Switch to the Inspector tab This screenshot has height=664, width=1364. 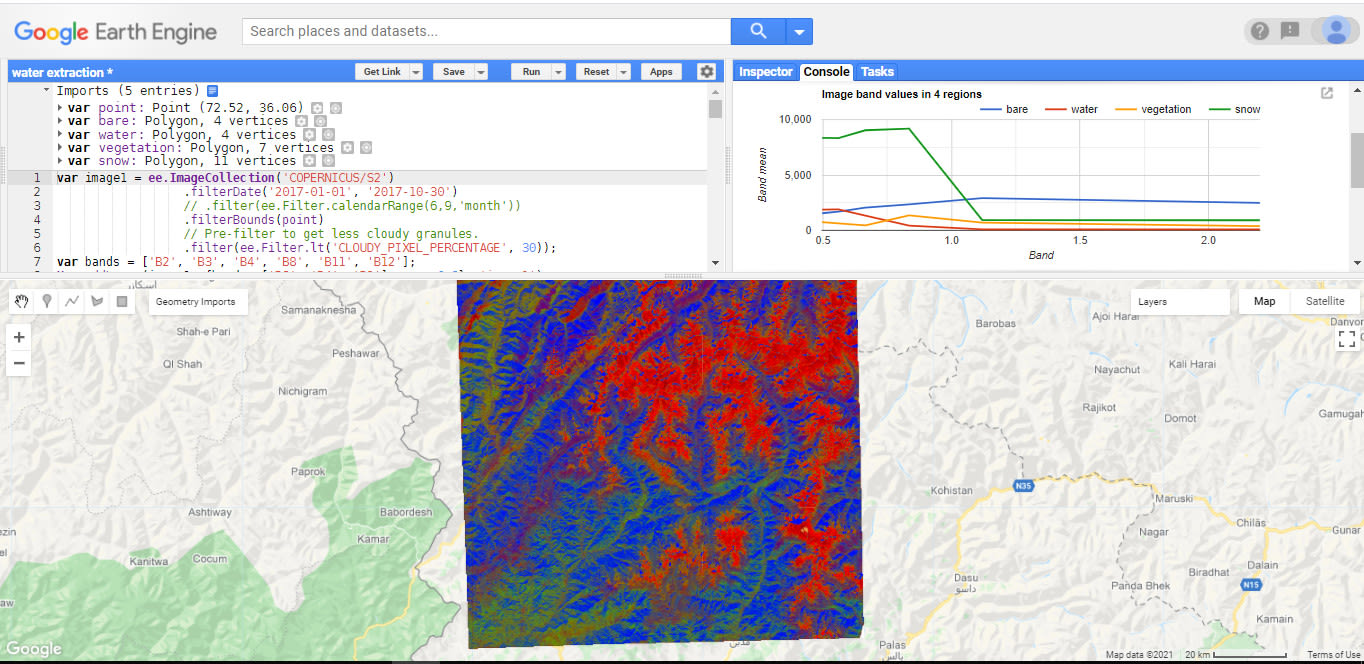[766, 72]
